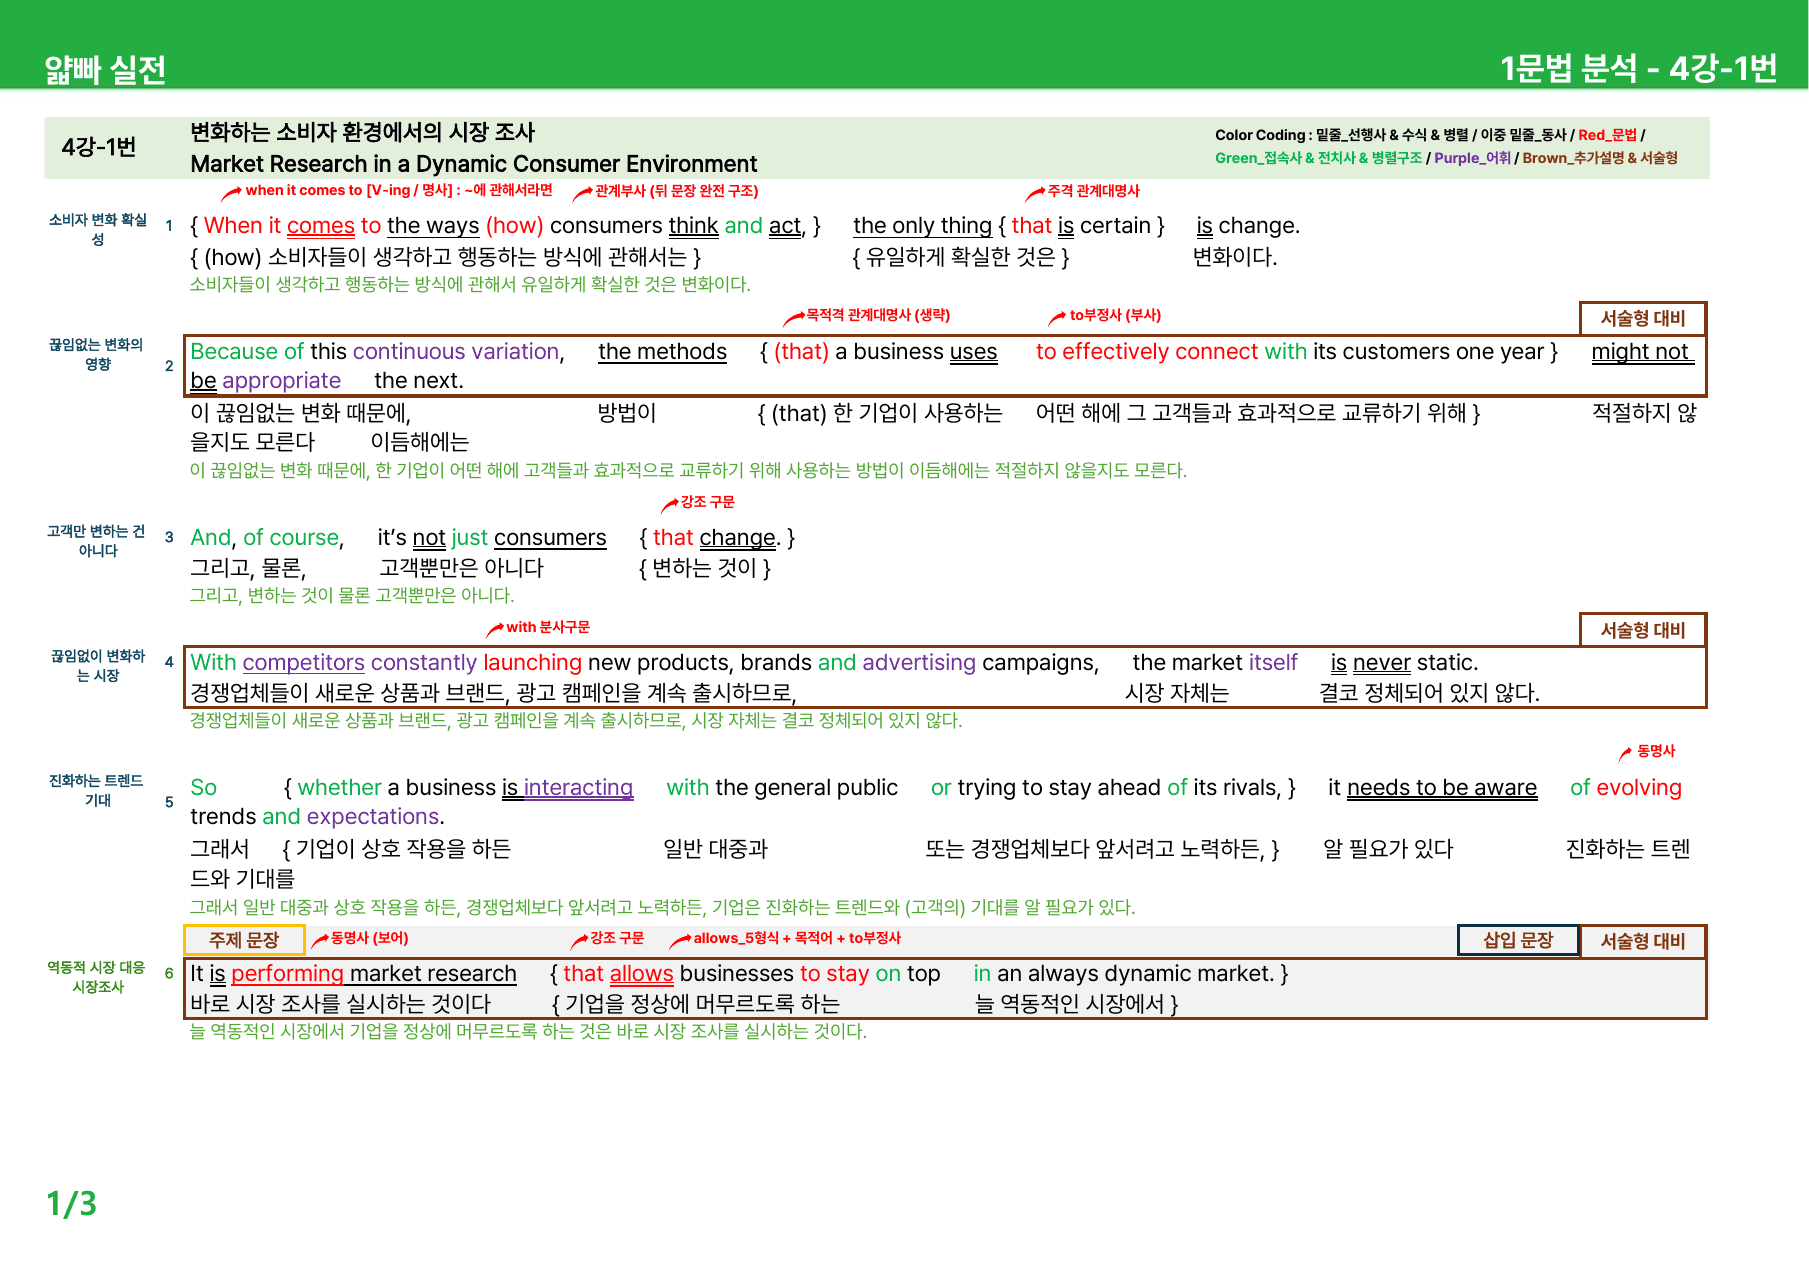This screenshot has height=1279, width=1809.
Task: Click the side label '끊임없는 변화의 영향'
Action: (97, 354)
